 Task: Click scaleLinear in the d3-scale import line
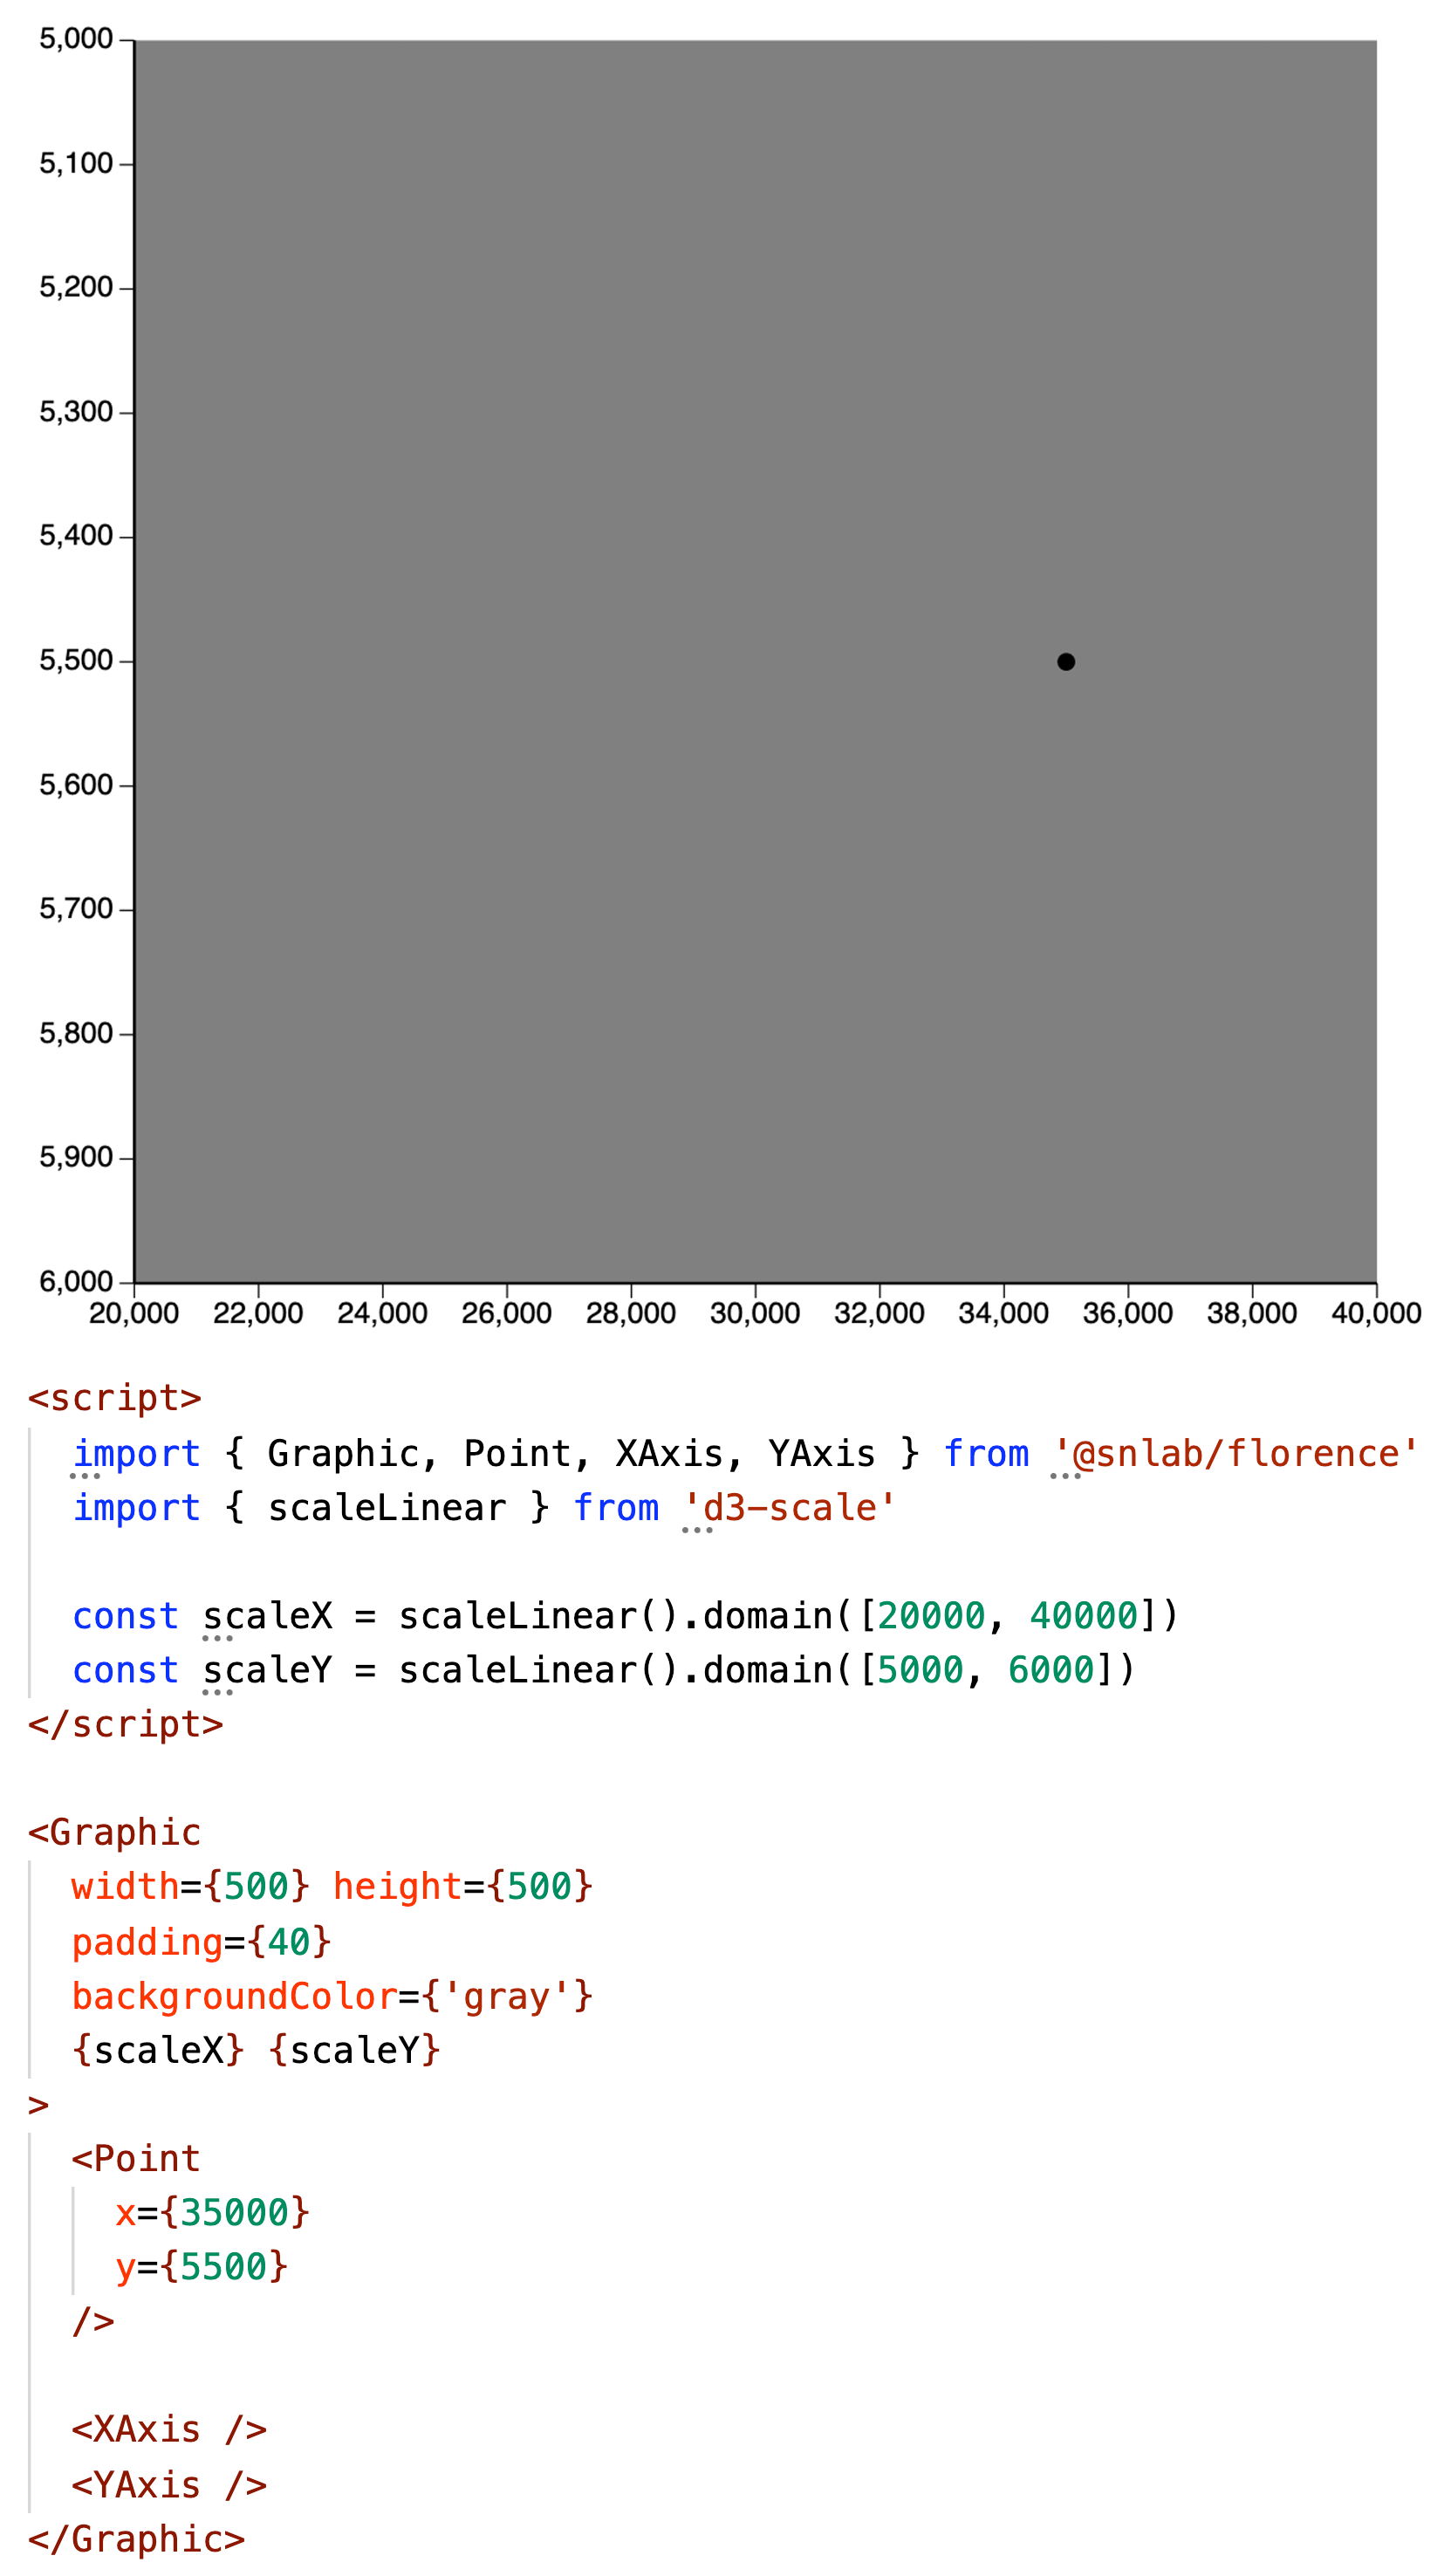(387, 1507)
